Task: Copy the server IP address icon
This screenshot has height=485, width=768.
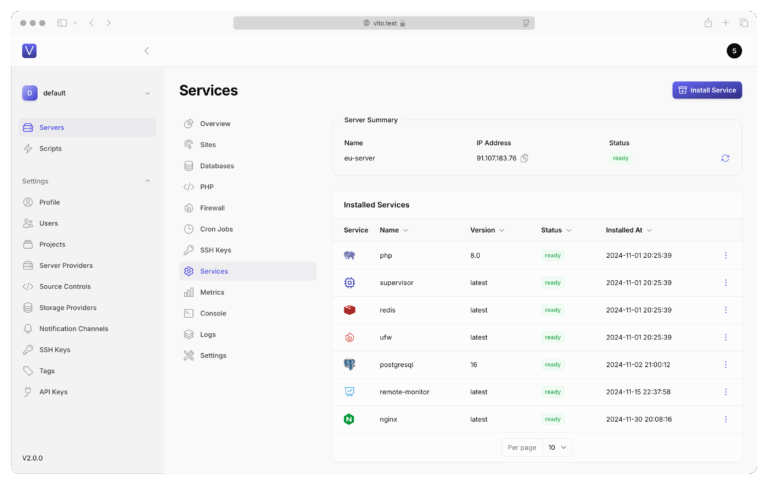Action: 524,158
